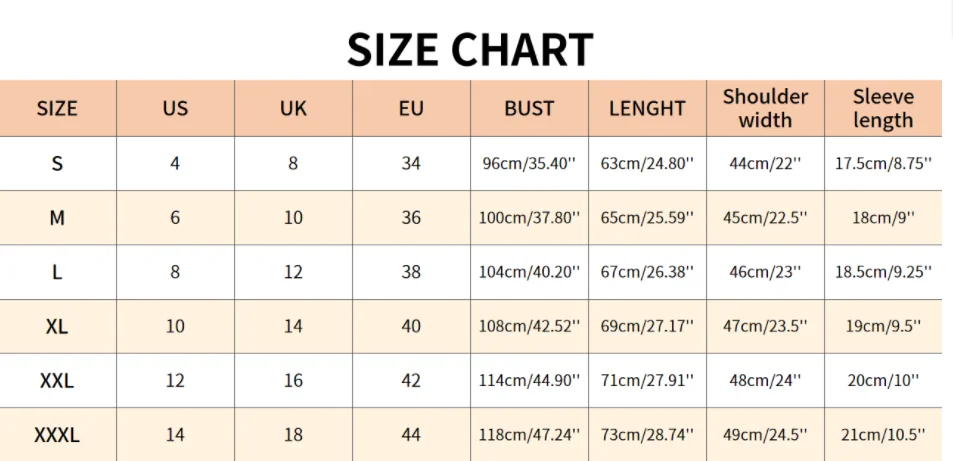The width and height of the screenshot is (953, 461).
Task: Click shoulder width 45cm/22.5'' cell
Action: pos(765,218)
